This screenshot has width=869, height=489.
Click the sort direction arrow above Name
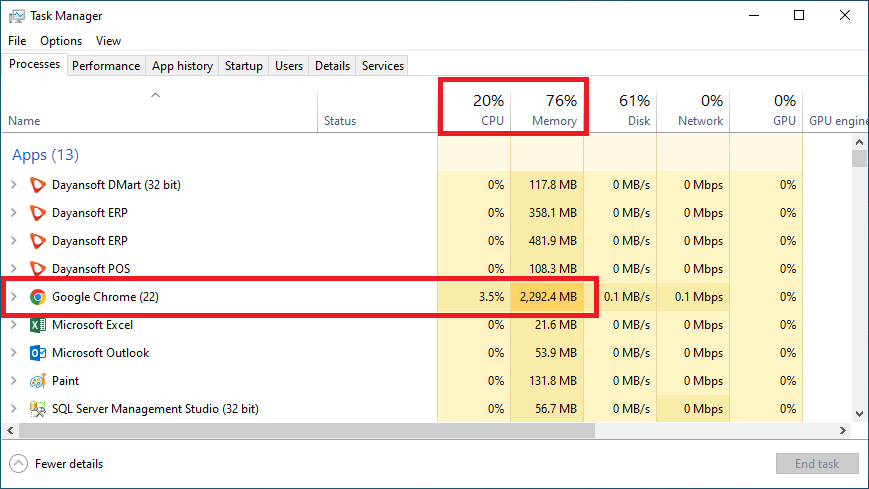coord(156,95)
